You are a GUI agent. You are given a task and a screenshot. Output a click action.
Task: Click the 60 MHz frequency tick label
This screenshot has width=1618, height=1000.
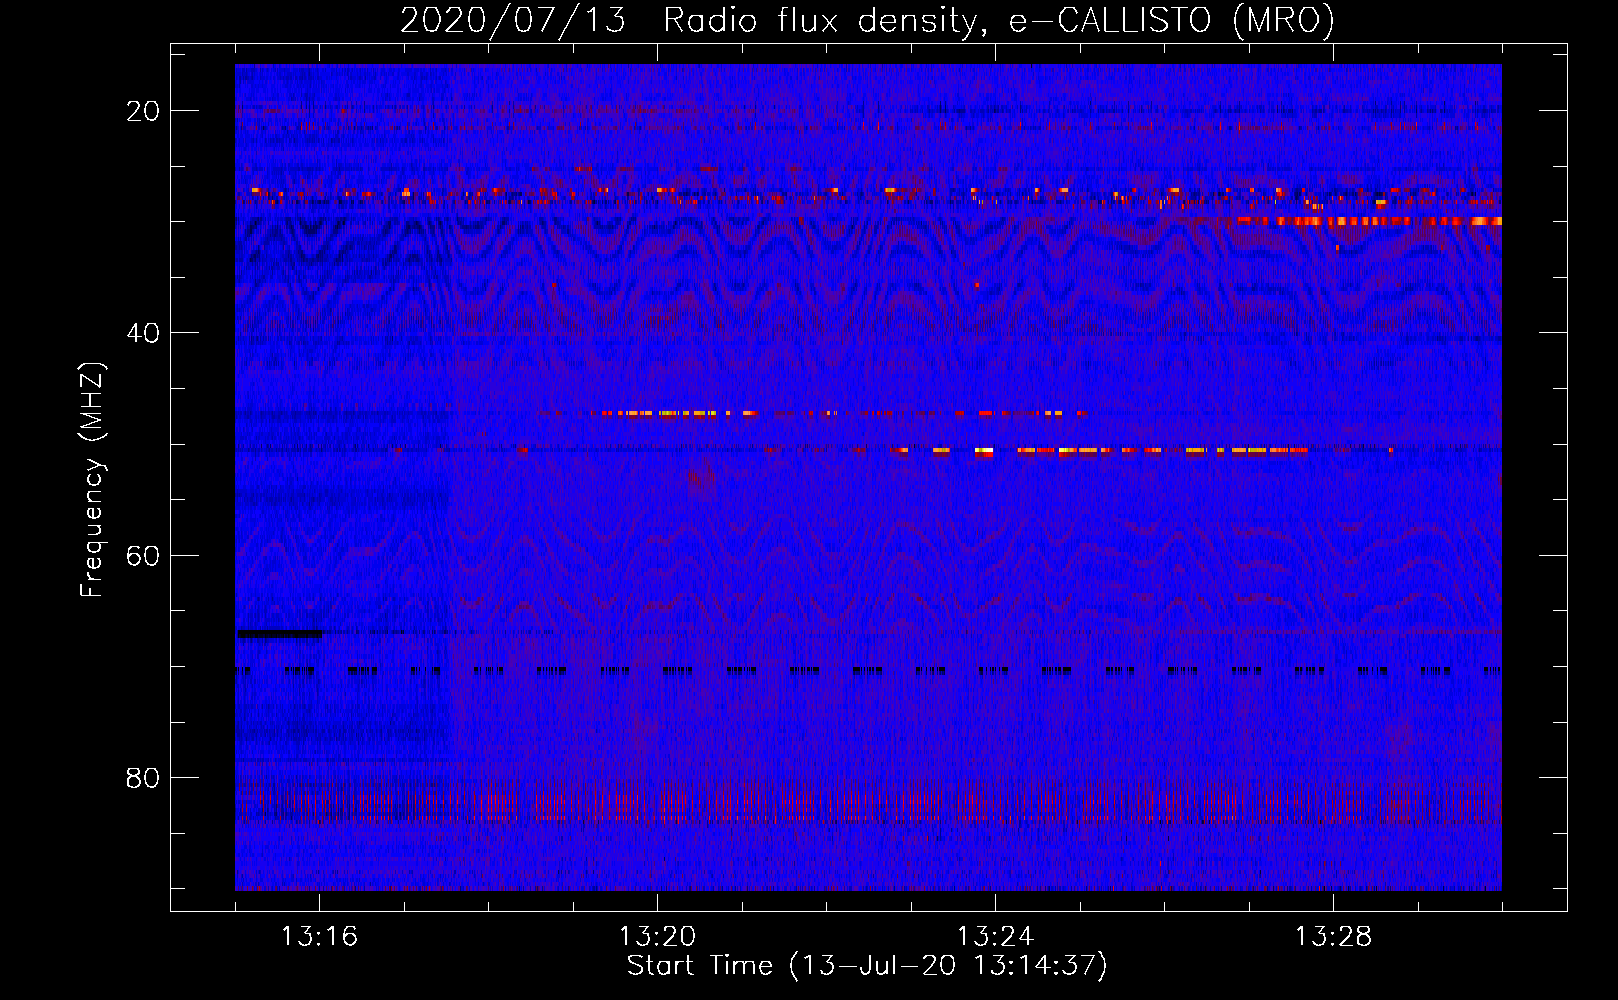[143, 555]
